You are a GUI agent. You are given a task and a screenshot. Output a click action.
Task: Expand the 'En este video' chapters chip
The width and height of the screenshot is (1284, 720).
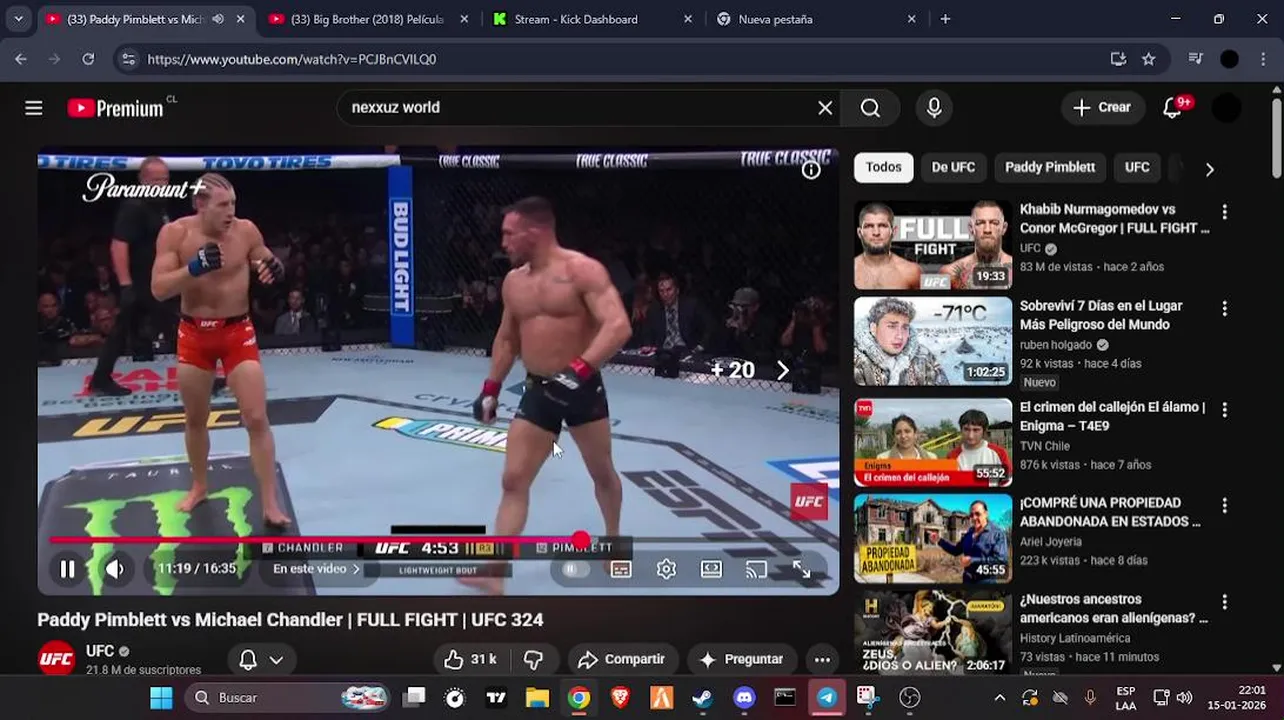pos(317,569)
